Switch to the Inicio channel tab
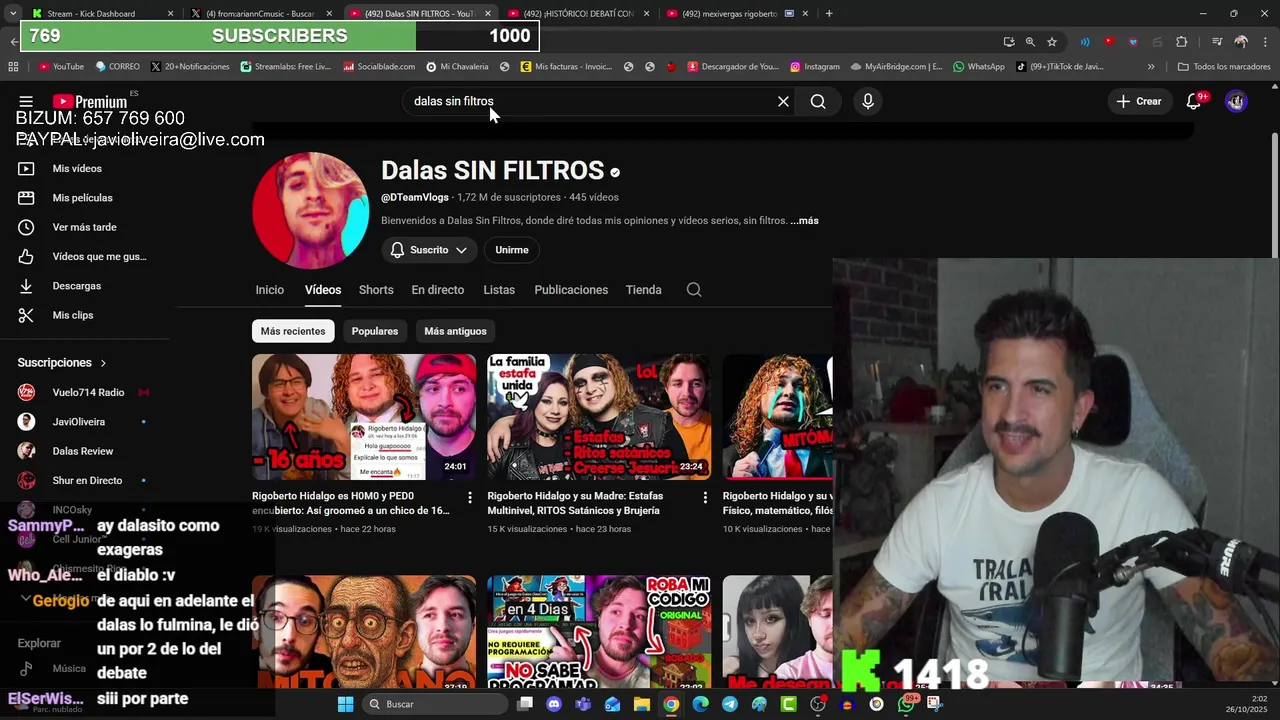This screenshot has height=720, width=1280. point(269,290)
